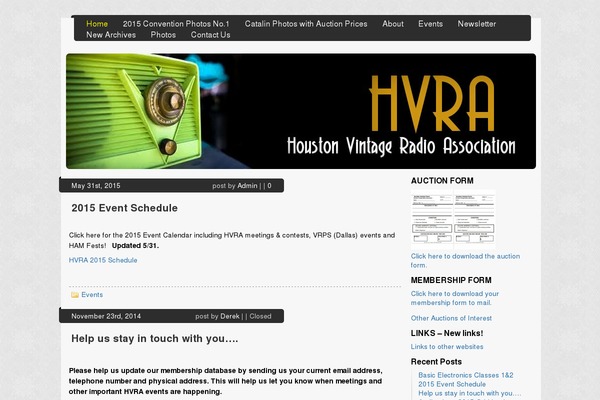Open Catalin Photos with Auction Prices
Screen dimensions: 600x400
click(x=306, y=24)
